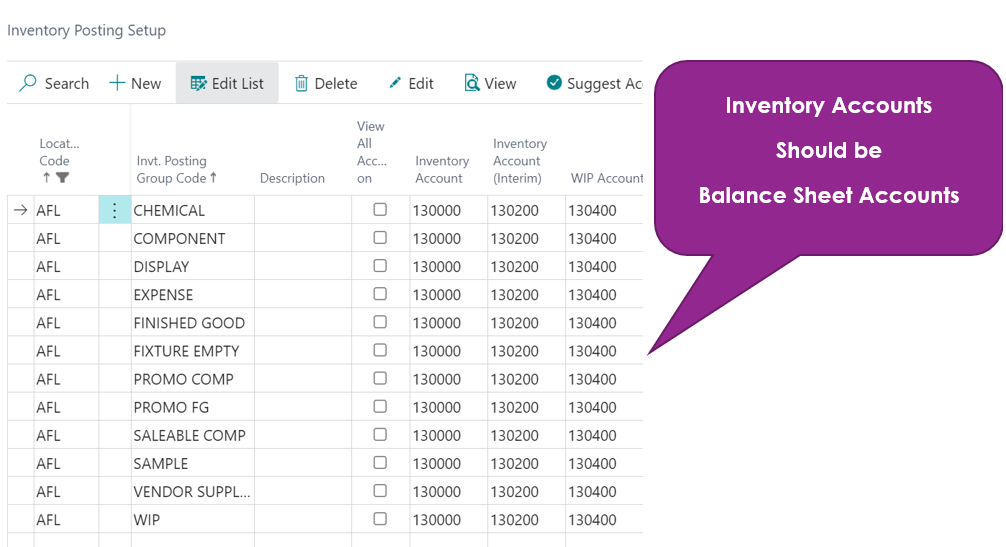Click the Suggest Accounts checkmark icon
Image resolution: width=1006 pixels, height=547 pixels.
click(x=554, y=83)
